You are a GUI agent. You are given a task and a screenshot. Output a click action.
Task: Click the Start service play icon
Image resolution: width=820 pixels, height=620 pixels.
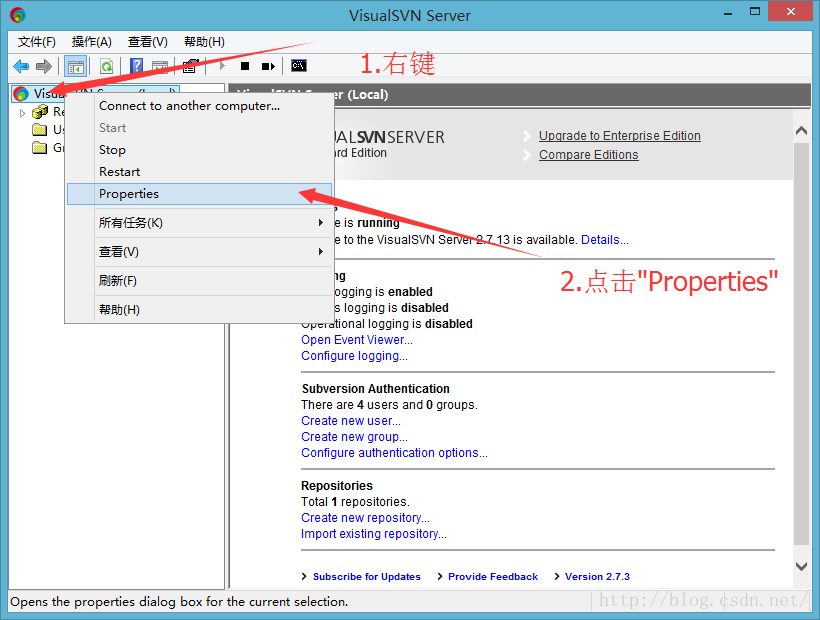click(x=222, y=66)
